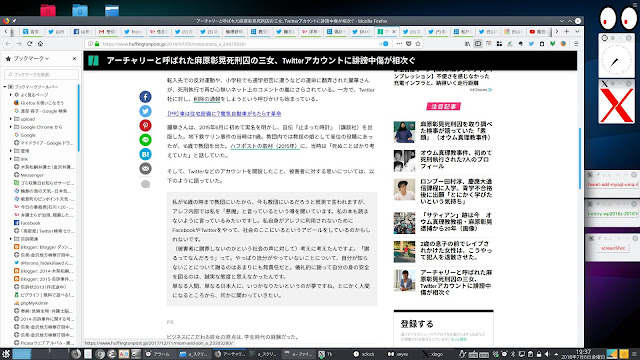Screen dimensions: 640x360
Task: Expand the upload bookmarks folder
Action: [11, 119]
